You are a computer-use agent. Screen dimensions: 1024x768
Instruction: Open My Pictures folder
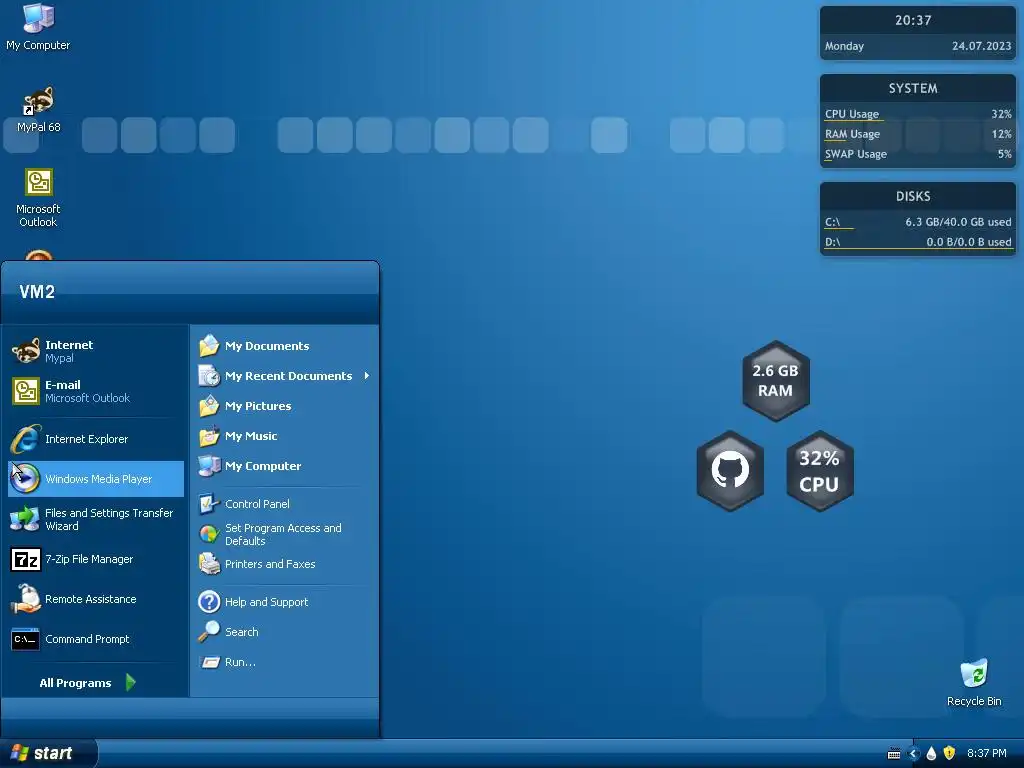tap(284, 406)
